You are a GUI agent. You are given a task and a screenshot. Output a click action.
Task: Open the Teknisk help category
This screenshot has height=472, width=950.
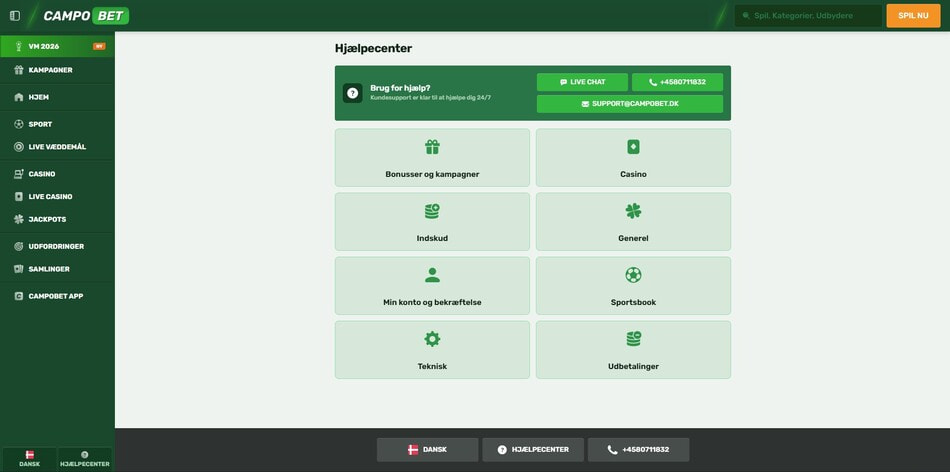[432, 350]
